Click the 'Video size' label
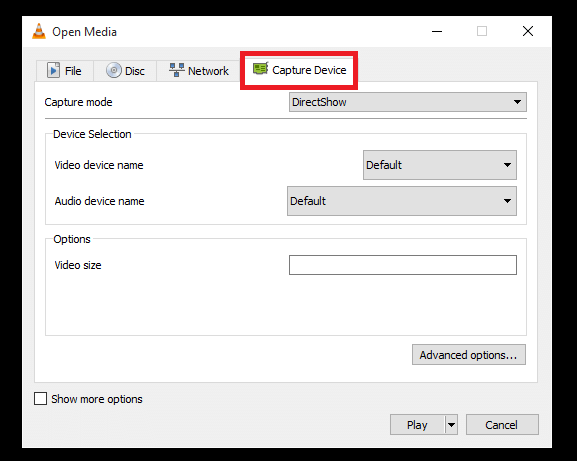The image size is (577, 461). tap(78, 265)
